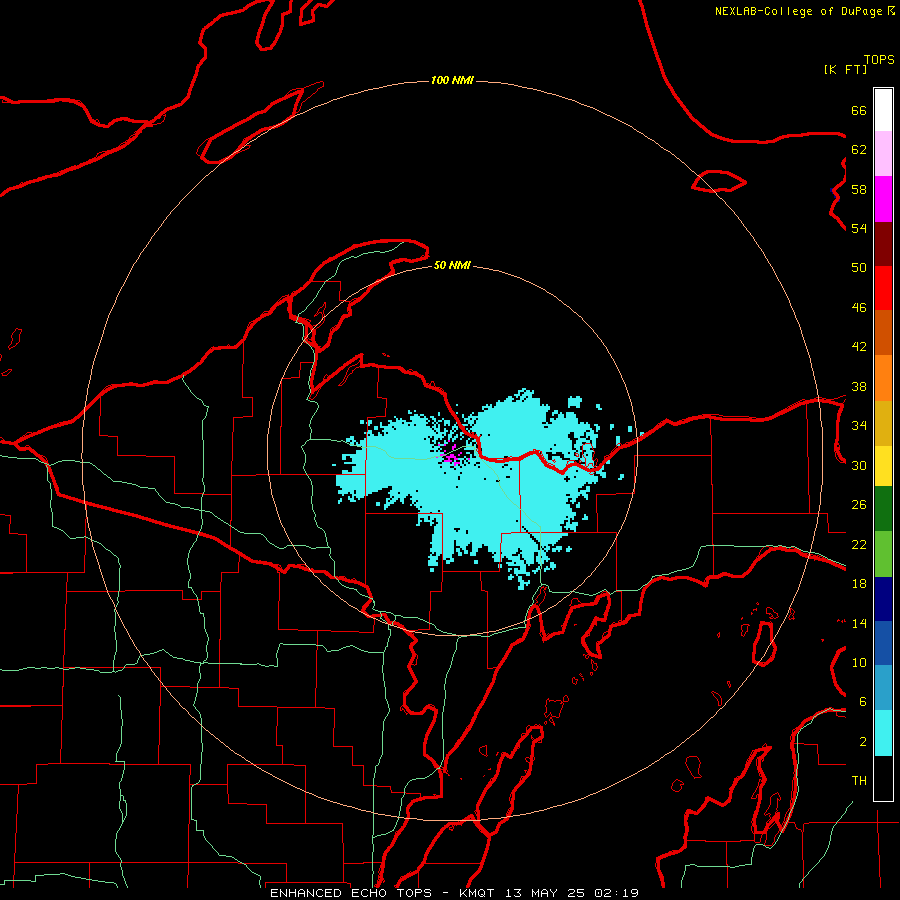Click the gold 34 kft legend swatch
This screenshot has width=900, height=900.
883,423
